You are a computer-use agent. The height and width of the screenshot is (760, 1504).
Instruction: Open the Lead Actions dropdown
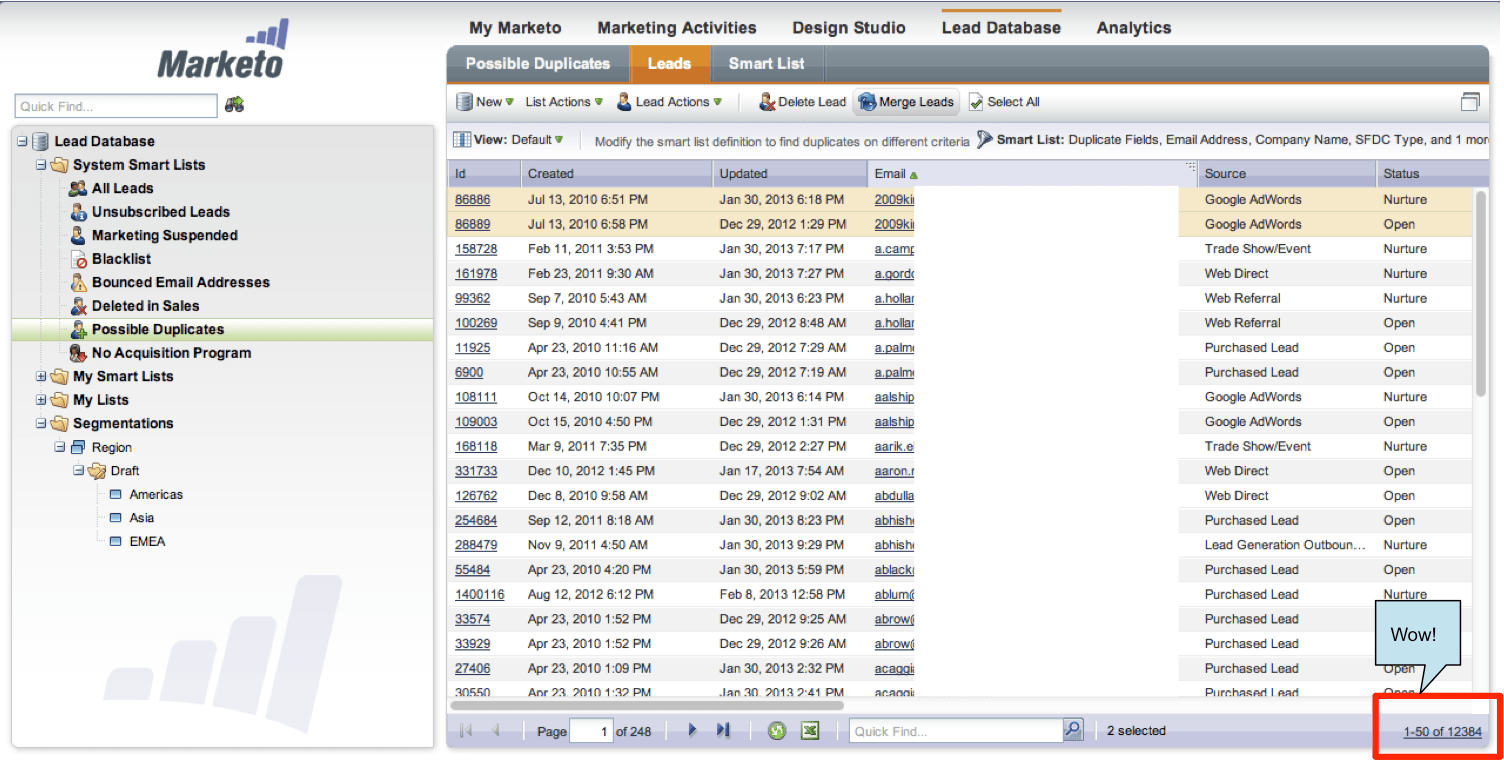pyautogui.click(x=668, y=102)
